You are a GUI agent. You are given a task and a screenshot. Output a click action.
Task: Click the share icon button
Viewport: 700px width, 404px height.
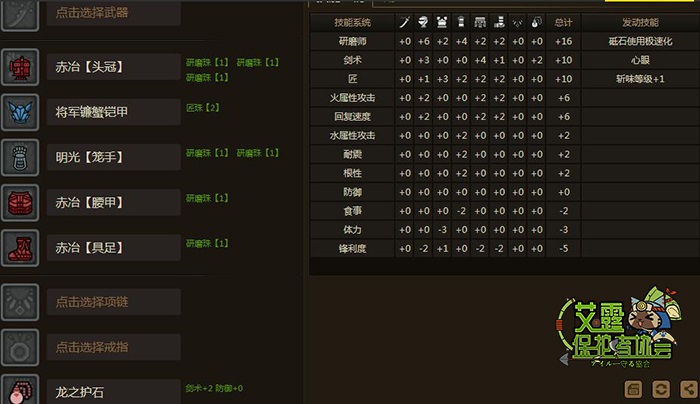[689, 389]
